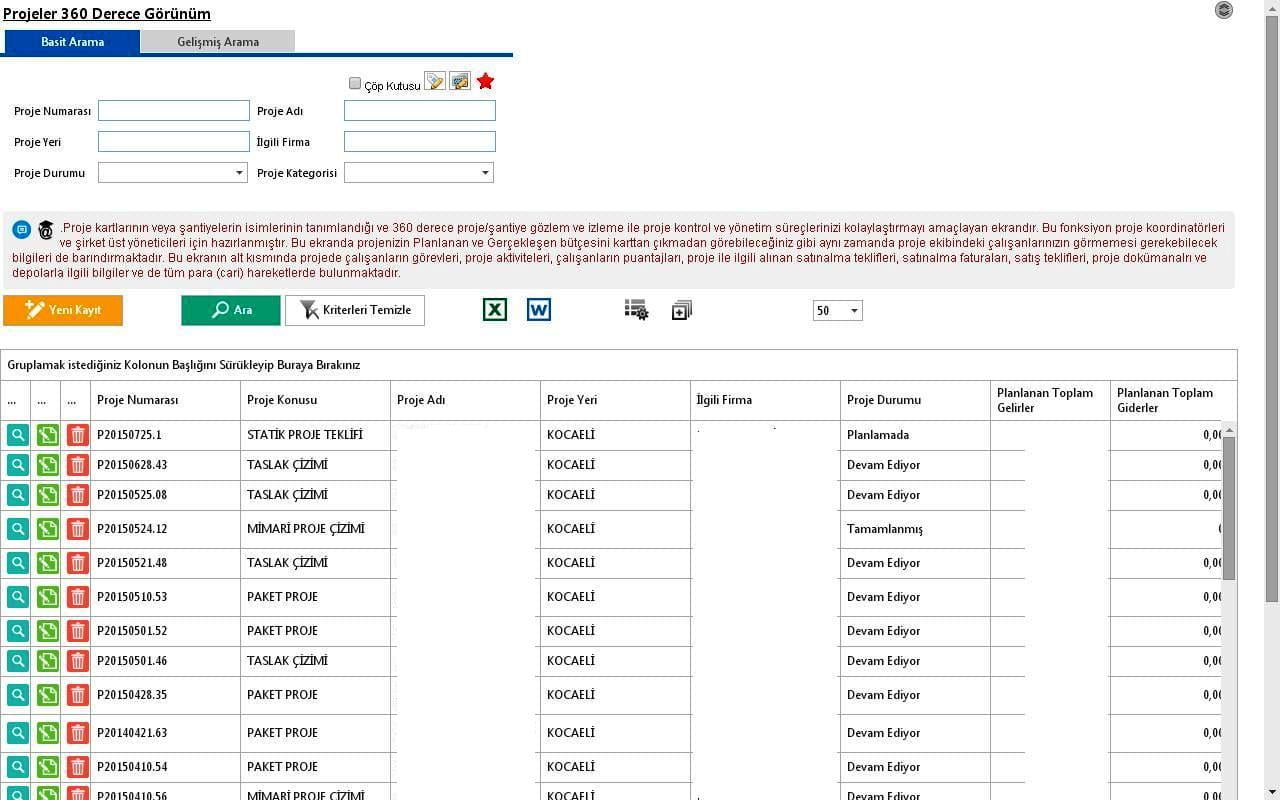Click the Kriterleri Temizle button
The height and width of the screenshot is (800, 1280).
click(x=355, y=310)
